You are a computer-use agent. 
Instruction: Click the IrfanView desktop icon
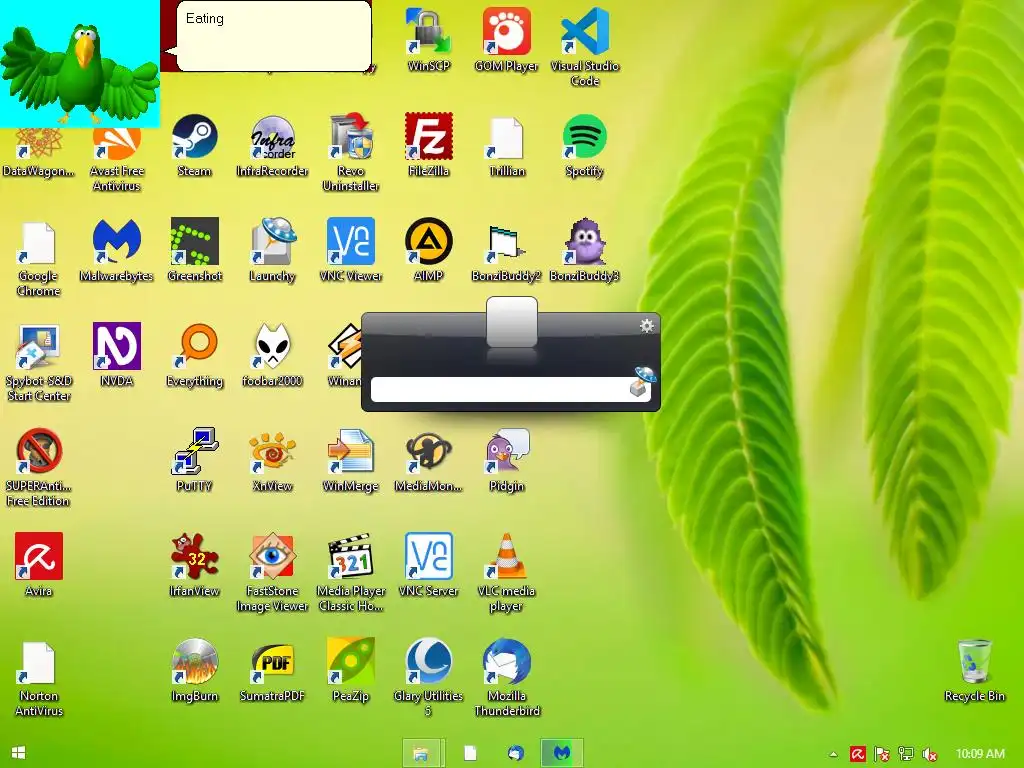195,565
